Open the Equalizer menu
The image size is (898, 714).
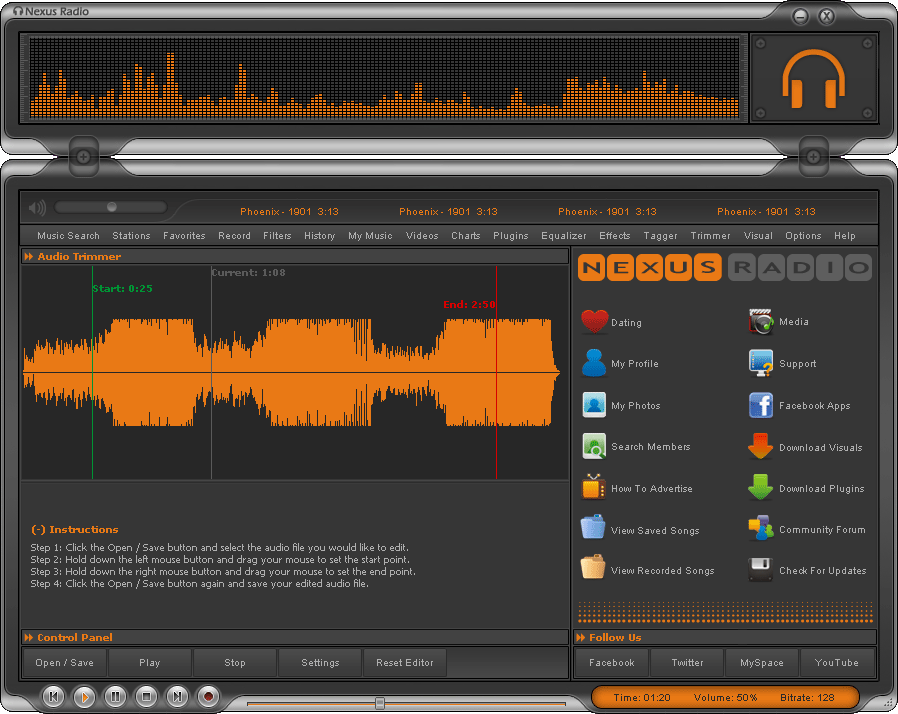point(563,236)
